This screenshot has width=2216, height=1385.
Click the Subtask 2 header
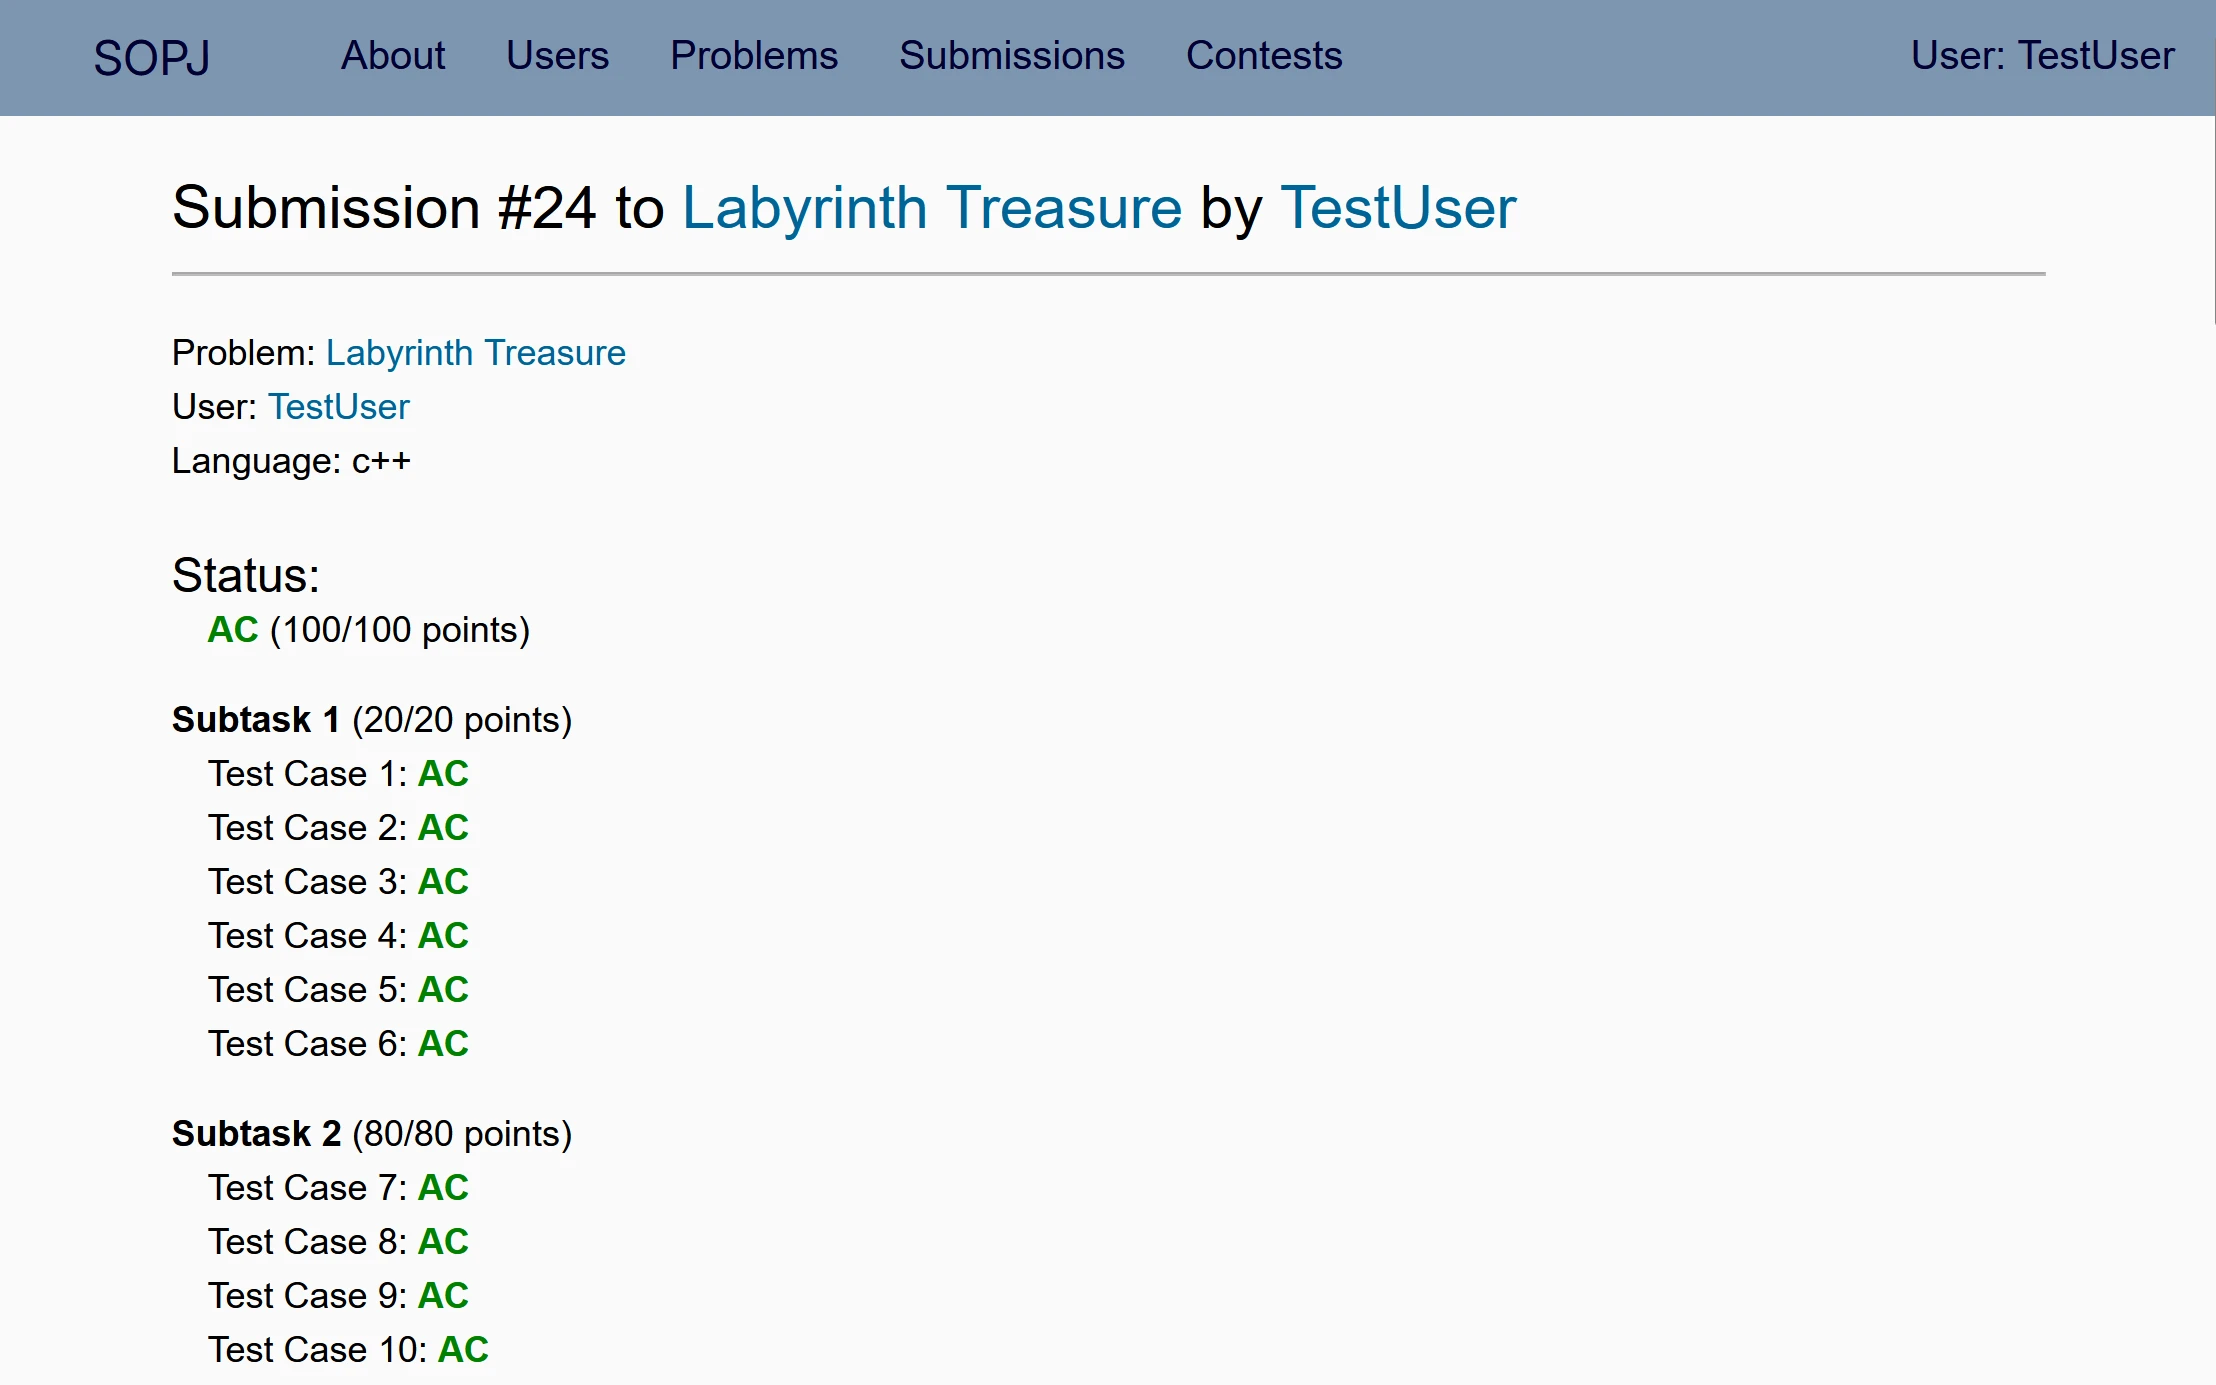257,1134
